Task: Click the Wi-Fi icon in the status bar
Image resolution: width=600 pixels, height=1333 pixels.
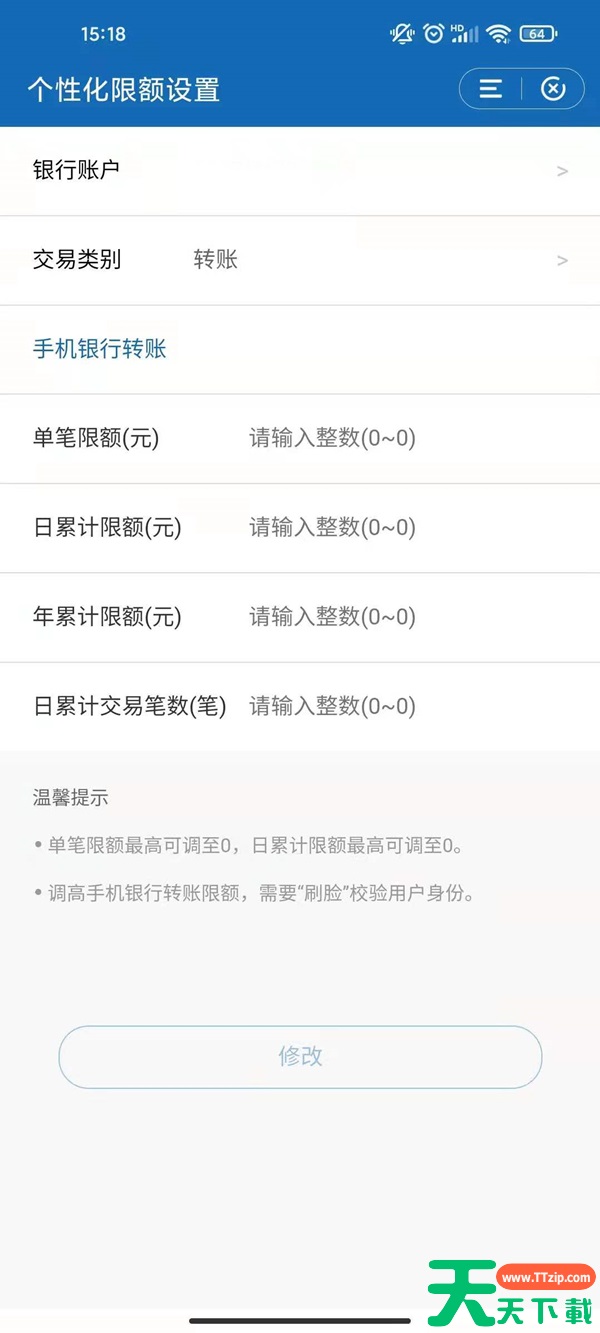Action: [x=497, y=33]
